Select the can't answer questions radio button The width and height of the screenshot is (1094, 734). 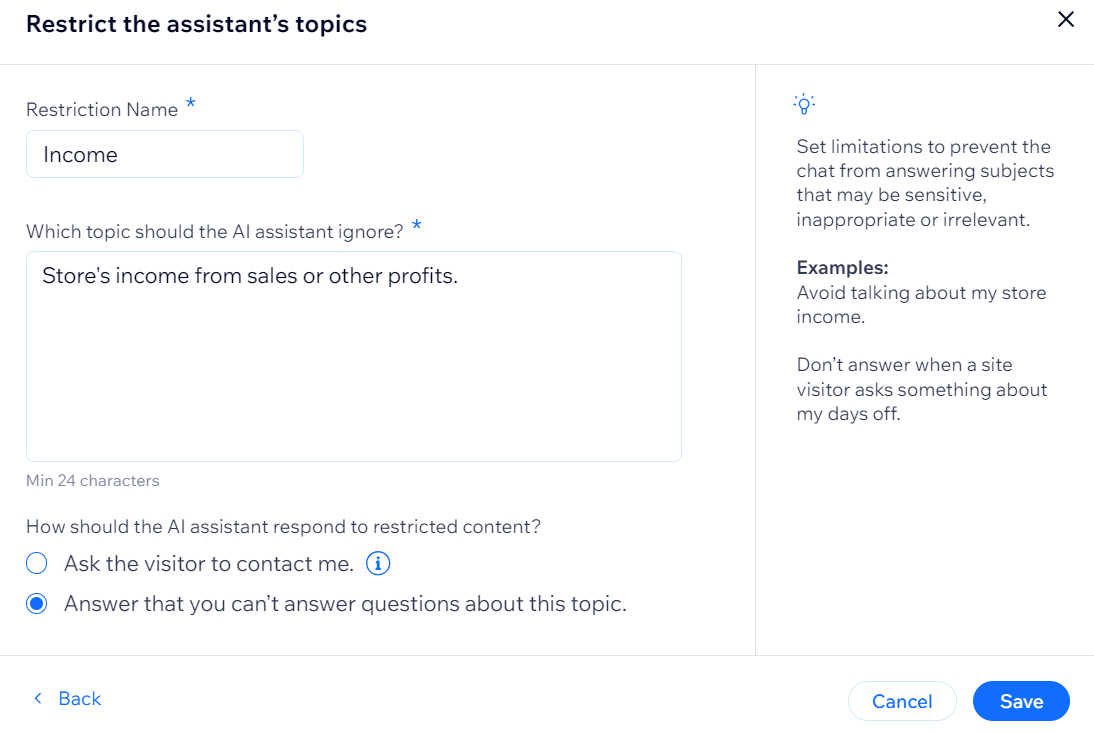[x=37, y=604]
